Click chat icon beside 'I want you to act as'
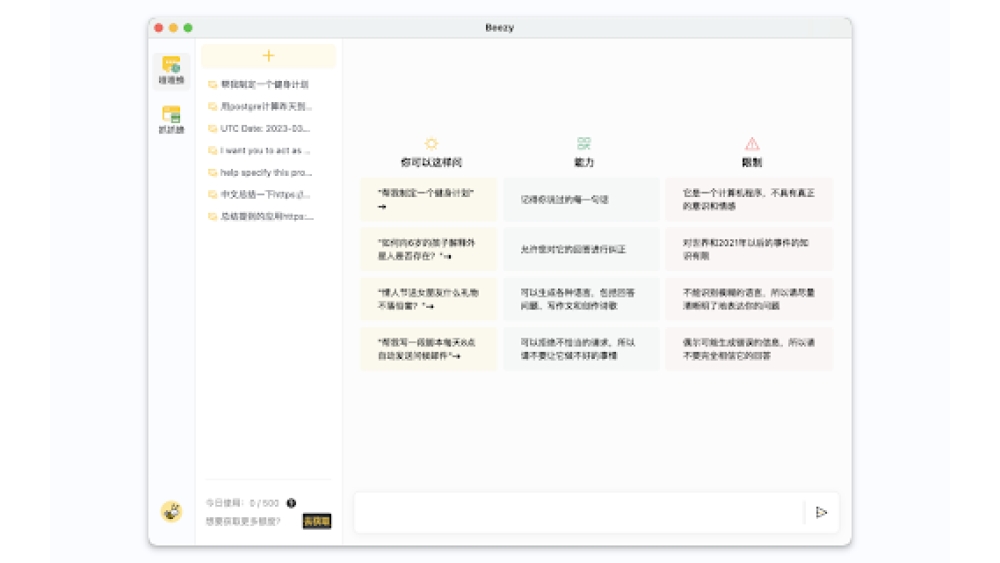The width and height of the screenshot is (1000, 563). (212, 150)
